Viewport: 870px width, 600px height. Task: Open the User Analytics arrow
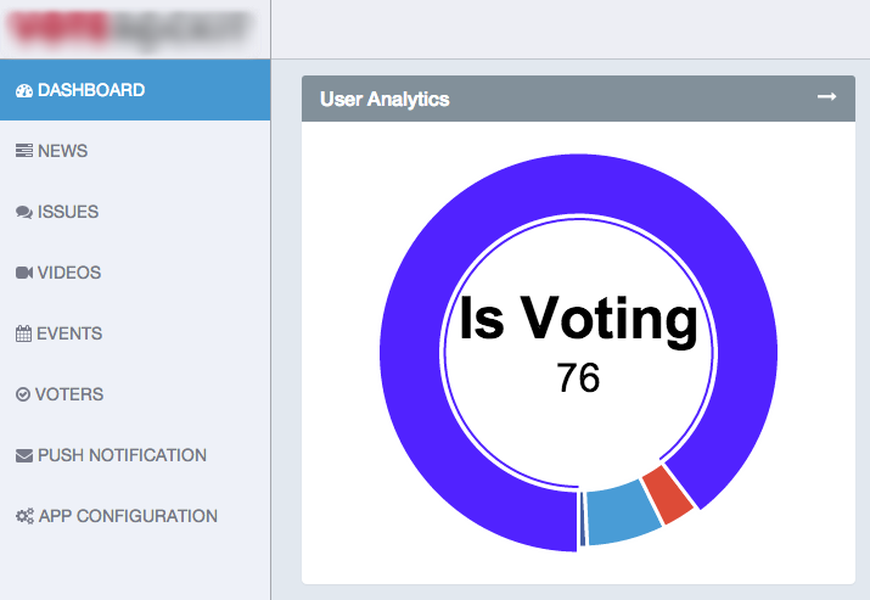tap(826, 97)
